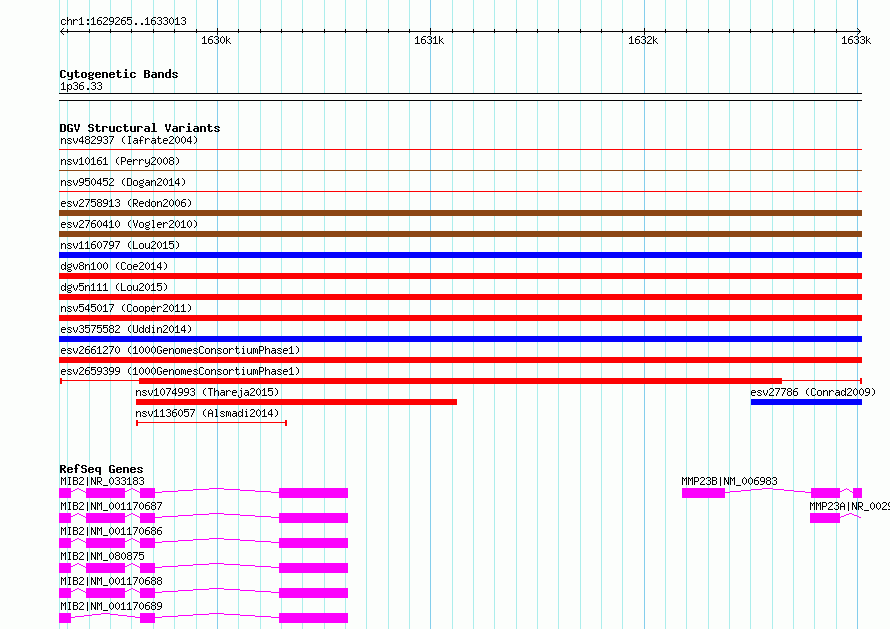
Task: Select the blue esv3575582 variant bar
Action: (460, 339)
